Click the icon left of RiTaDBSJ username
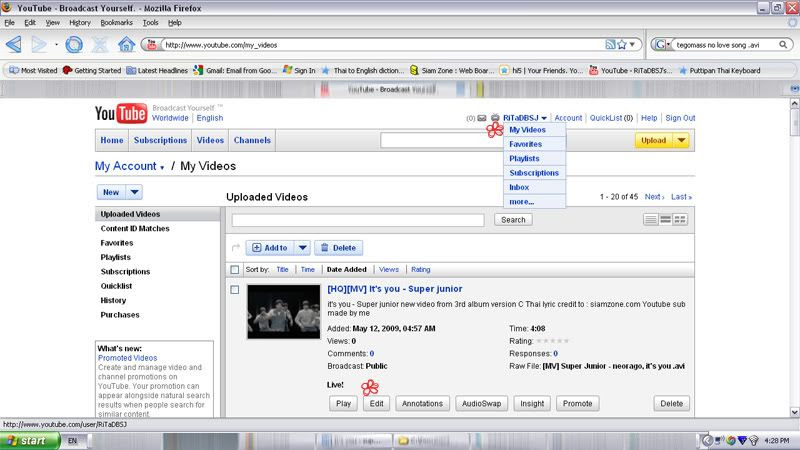Screen dimensions: 800x450 click(x=495, y=118)
